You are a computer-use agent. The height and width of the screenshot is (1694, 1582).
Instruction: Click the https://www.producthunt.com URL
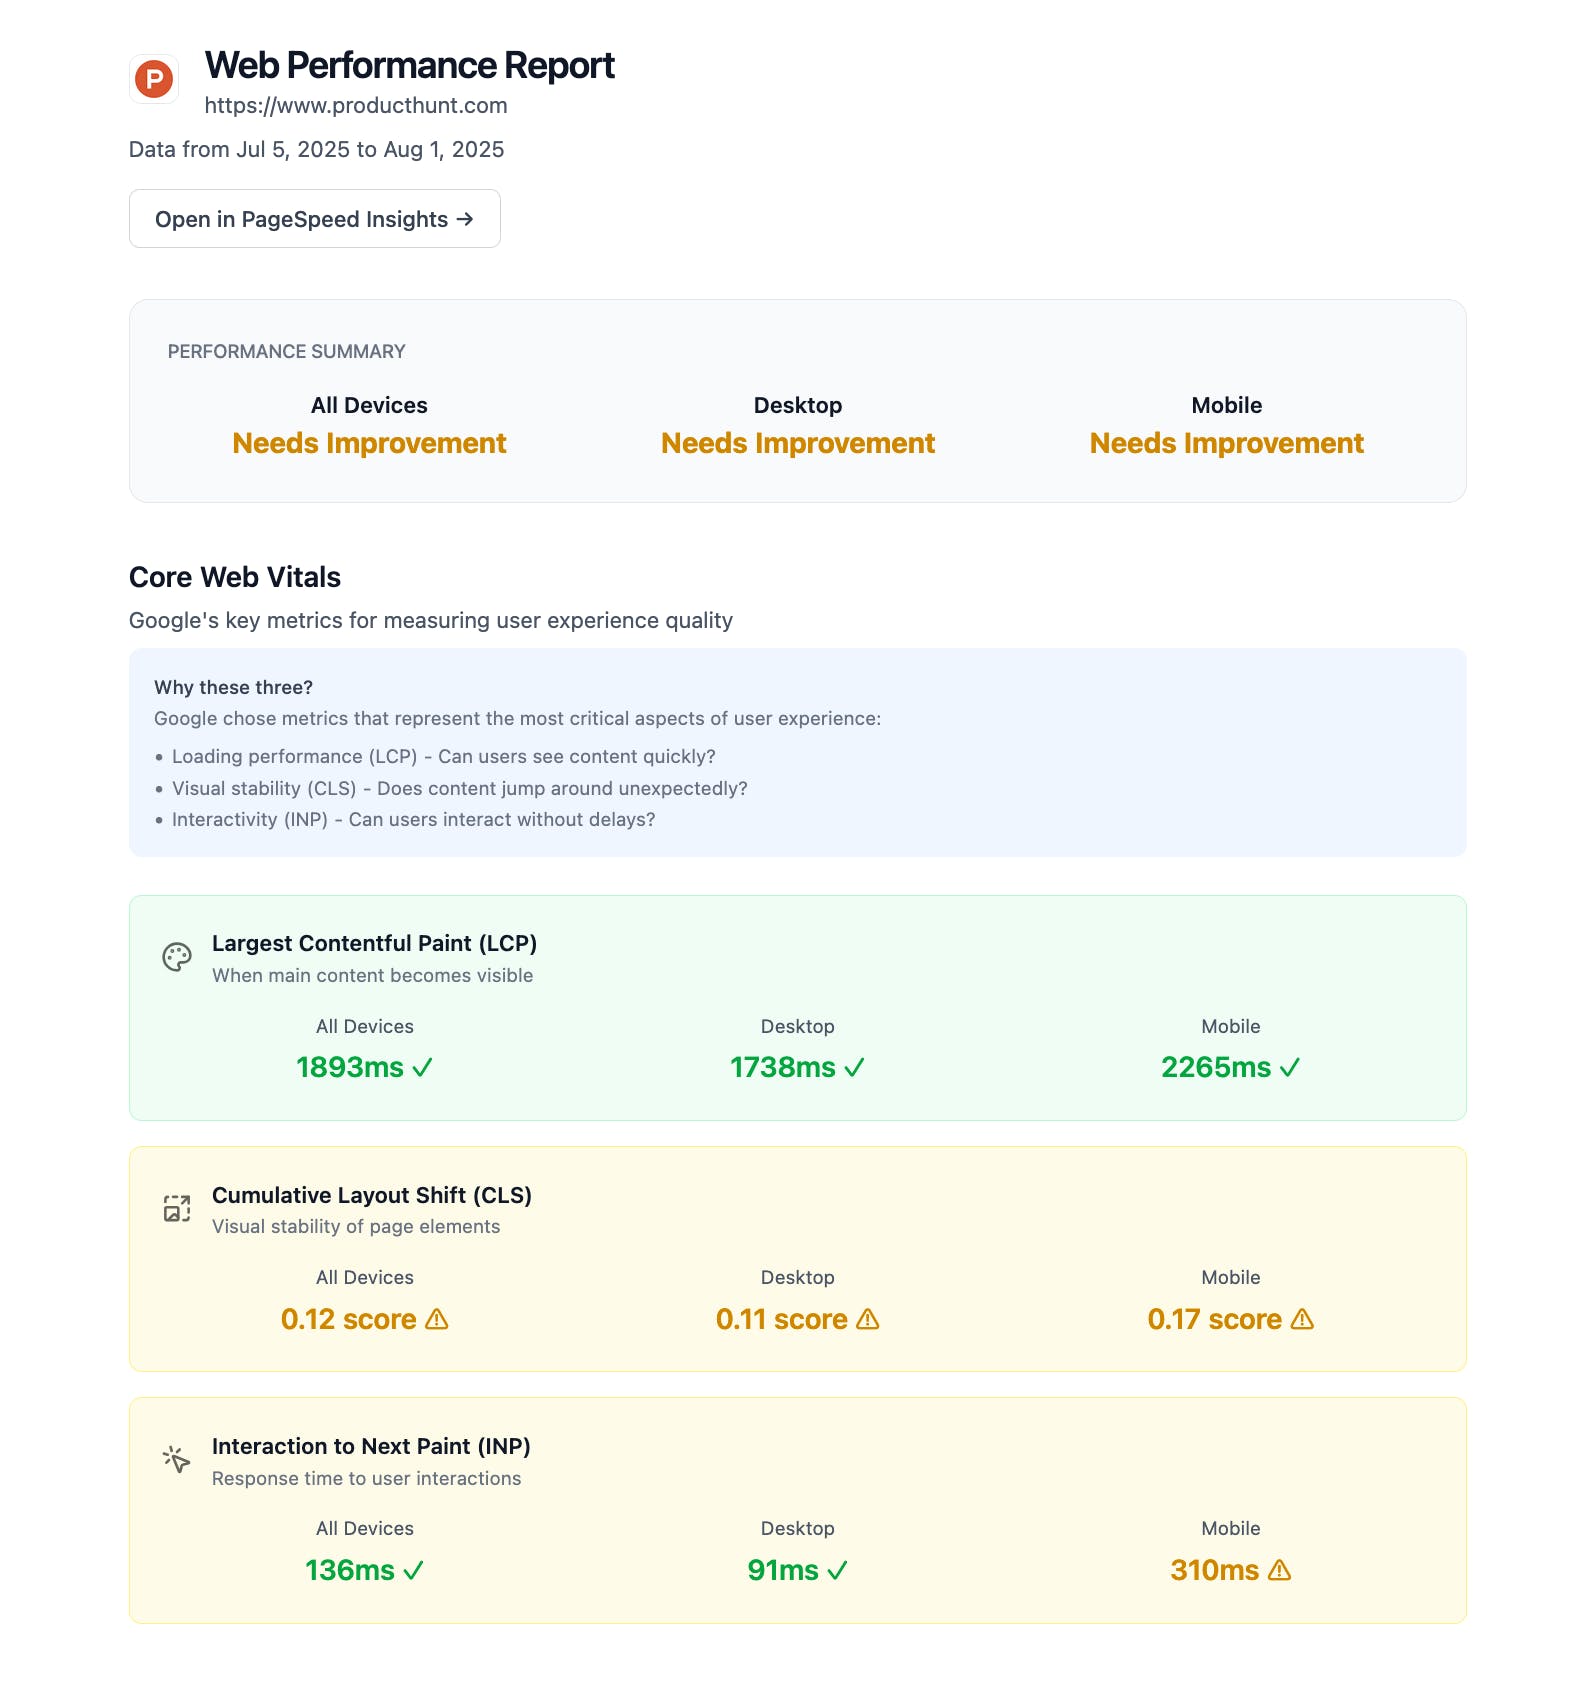click(356, 105)
